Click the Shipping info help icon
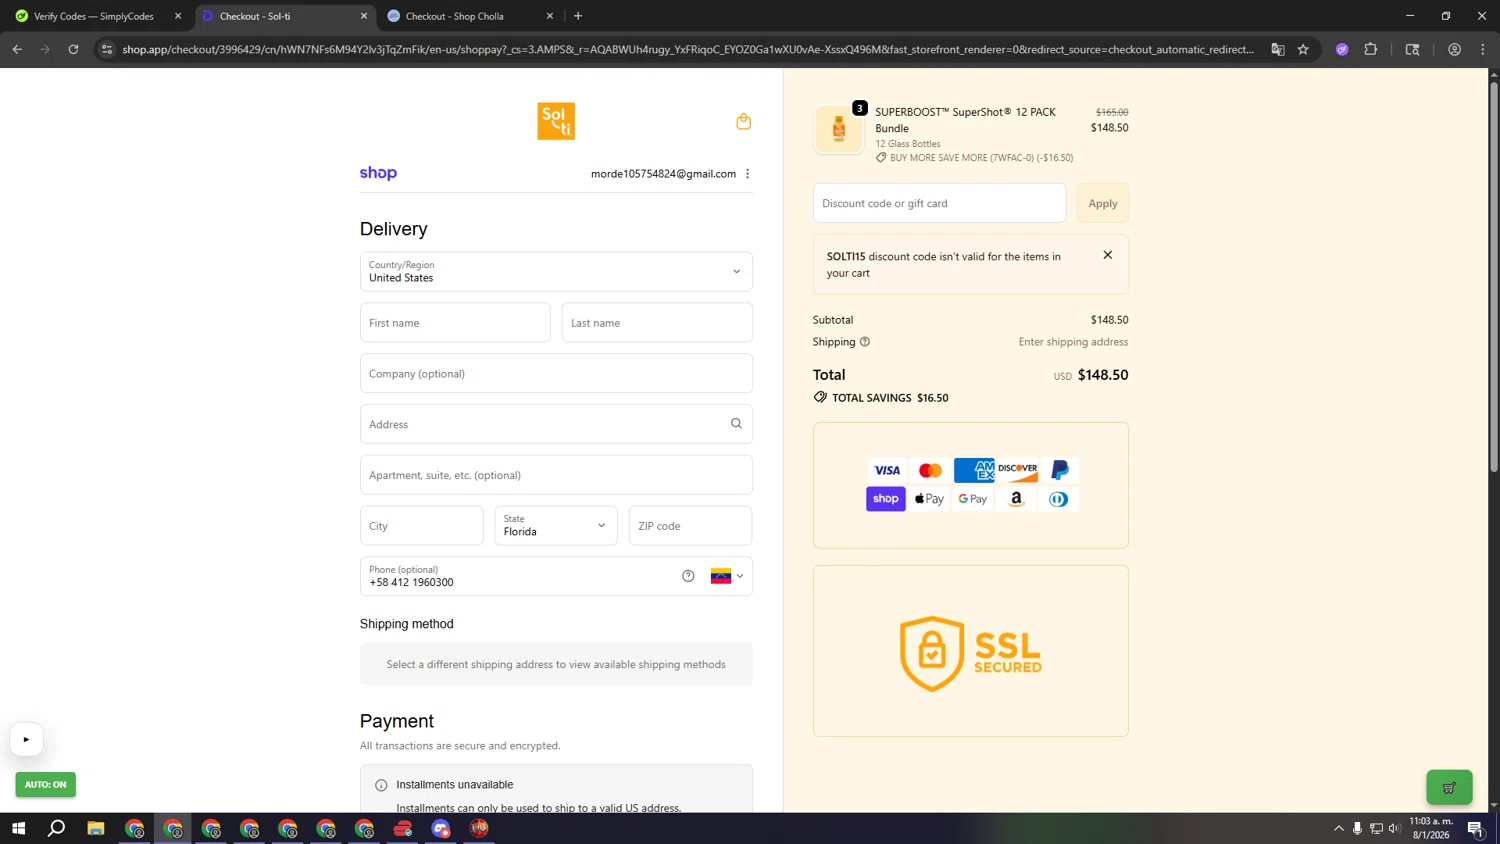The image size is (1500, 844). click(x=865, y=342)
